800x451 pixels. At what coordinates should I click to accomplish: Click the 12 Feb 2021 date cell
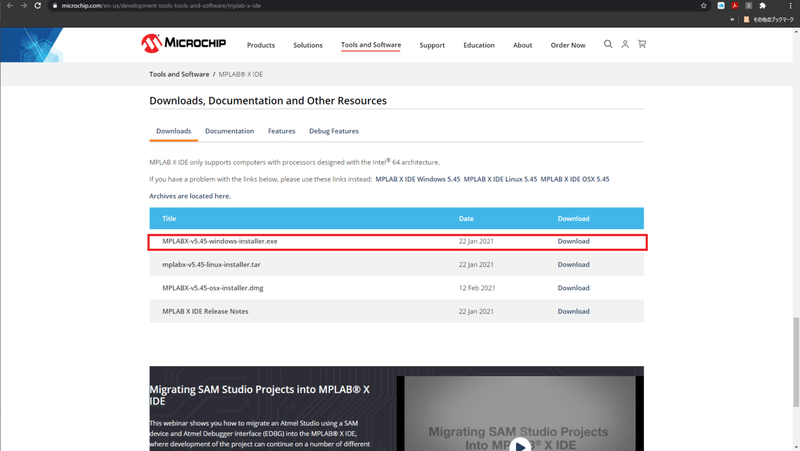(x=477, y=288)
